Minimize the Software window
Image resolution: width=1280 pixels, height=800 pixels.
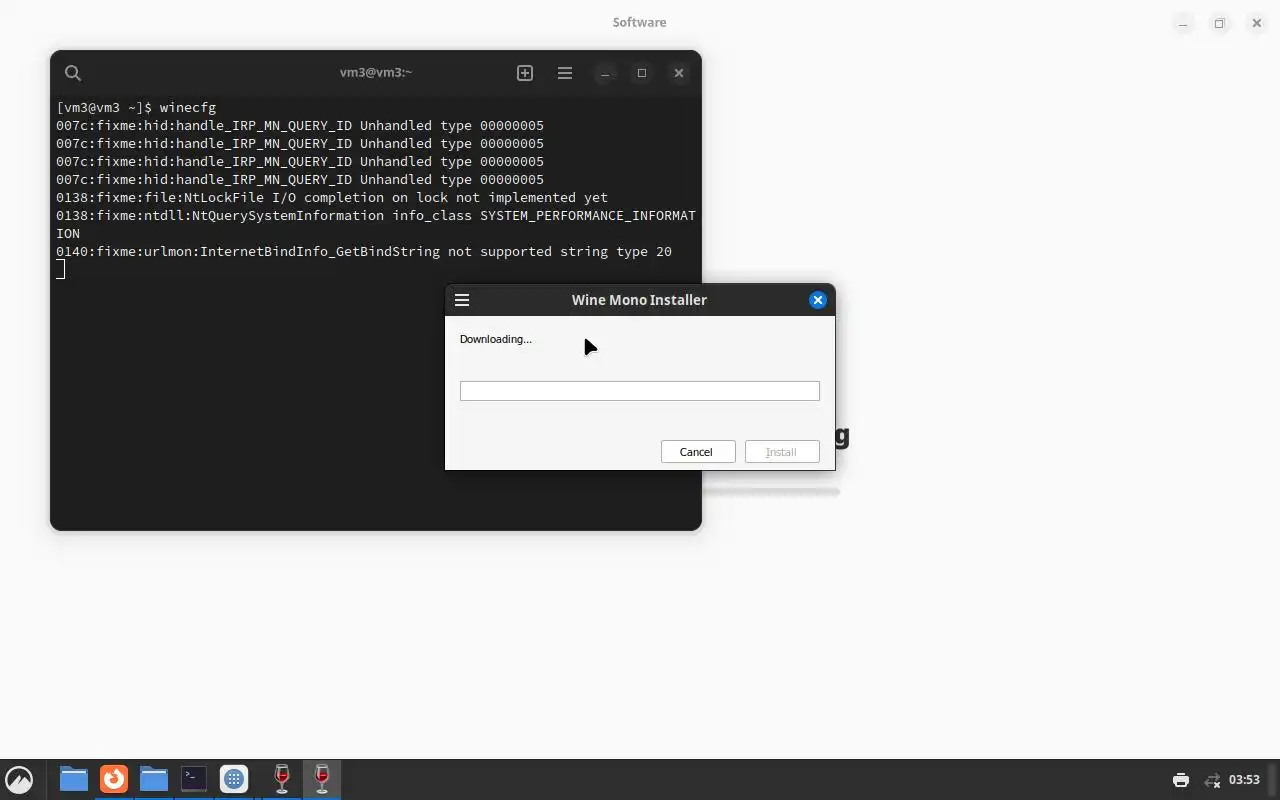click(x=1183, y=23)
